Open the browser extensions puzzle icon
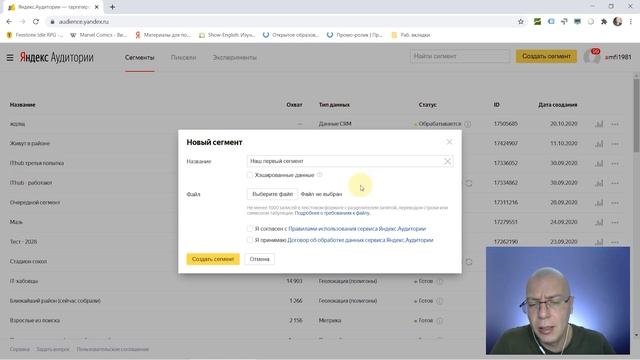640x360 pixels. 604,22
